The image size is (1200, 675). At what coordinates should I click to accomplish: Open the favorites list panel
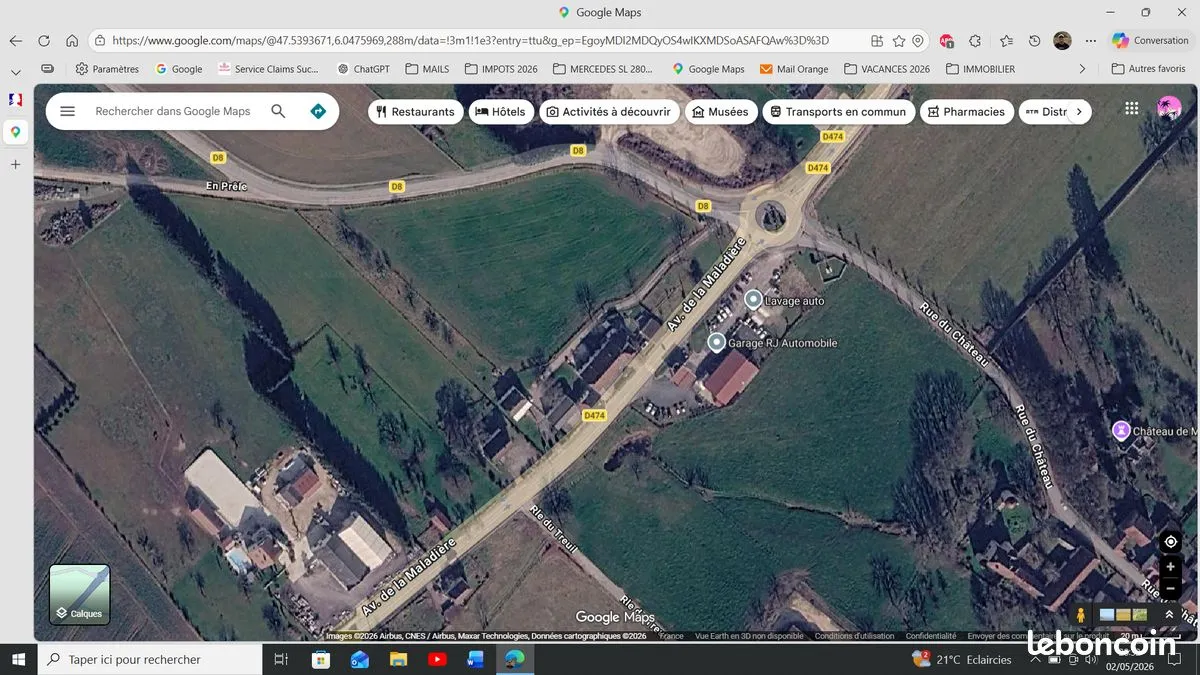tap(1006, 41)
